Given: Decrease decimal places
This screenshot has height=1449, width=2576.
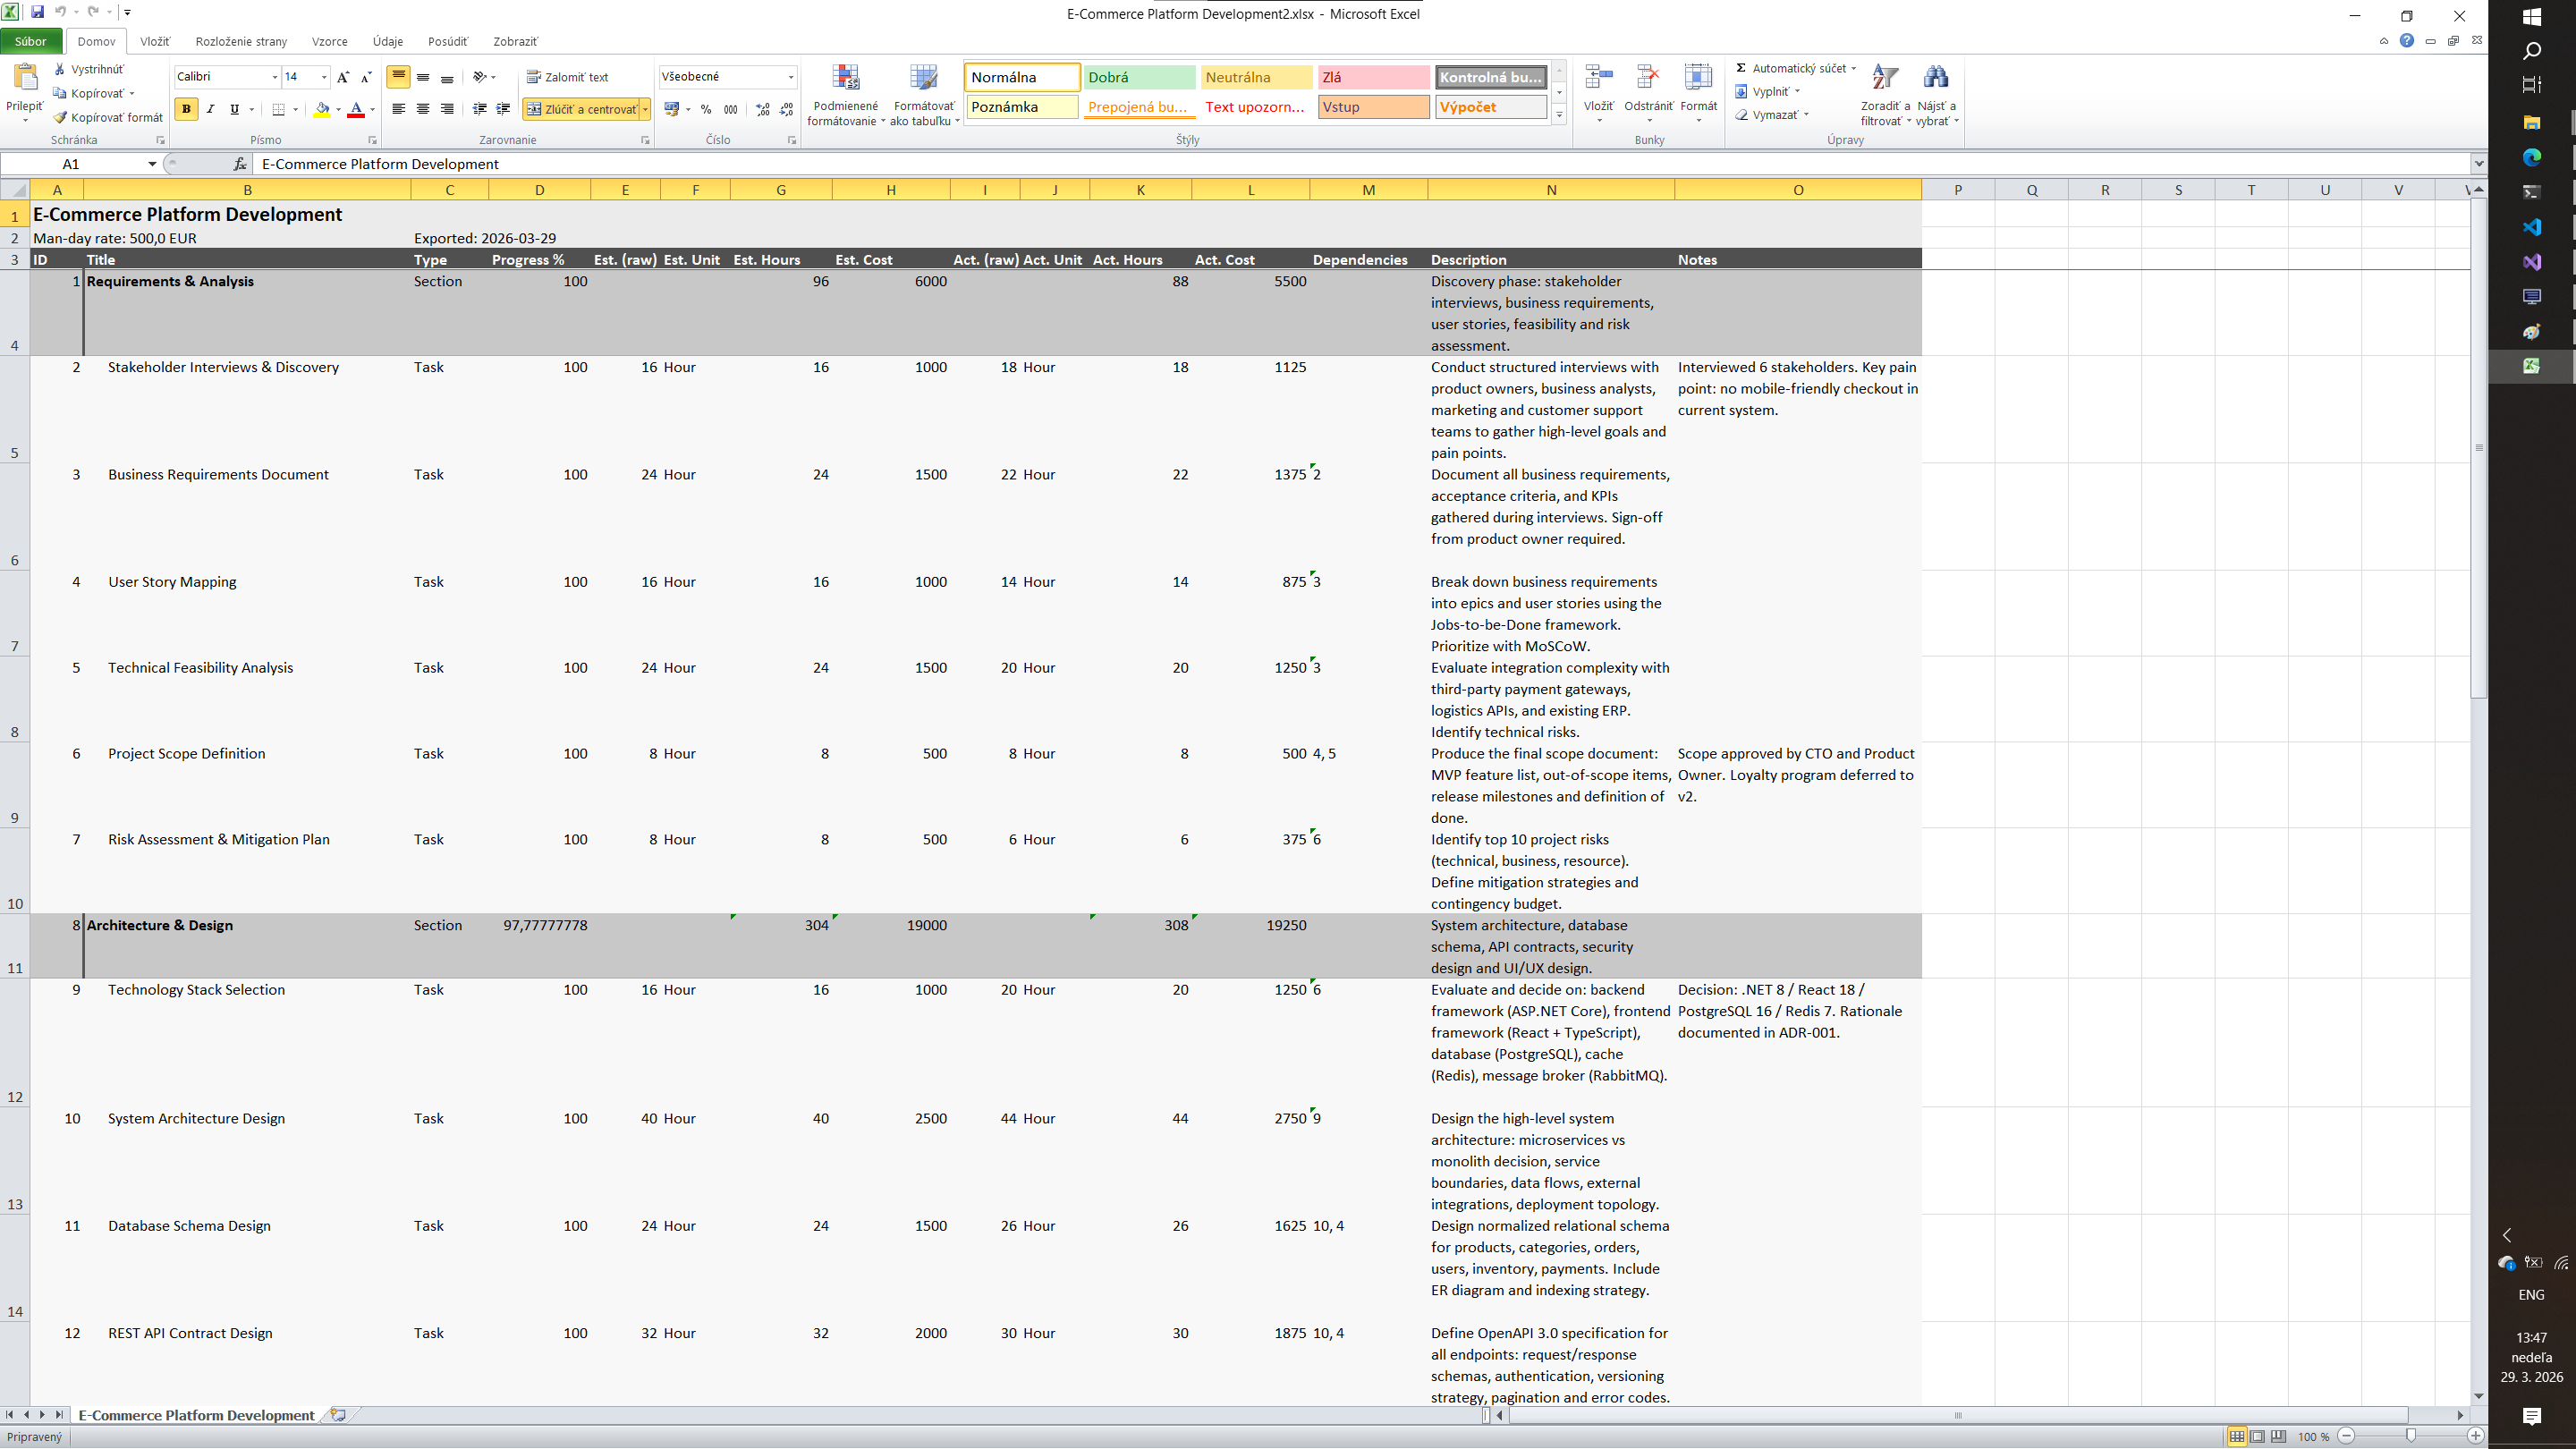Looking at the screenshot, I should 787,109.
